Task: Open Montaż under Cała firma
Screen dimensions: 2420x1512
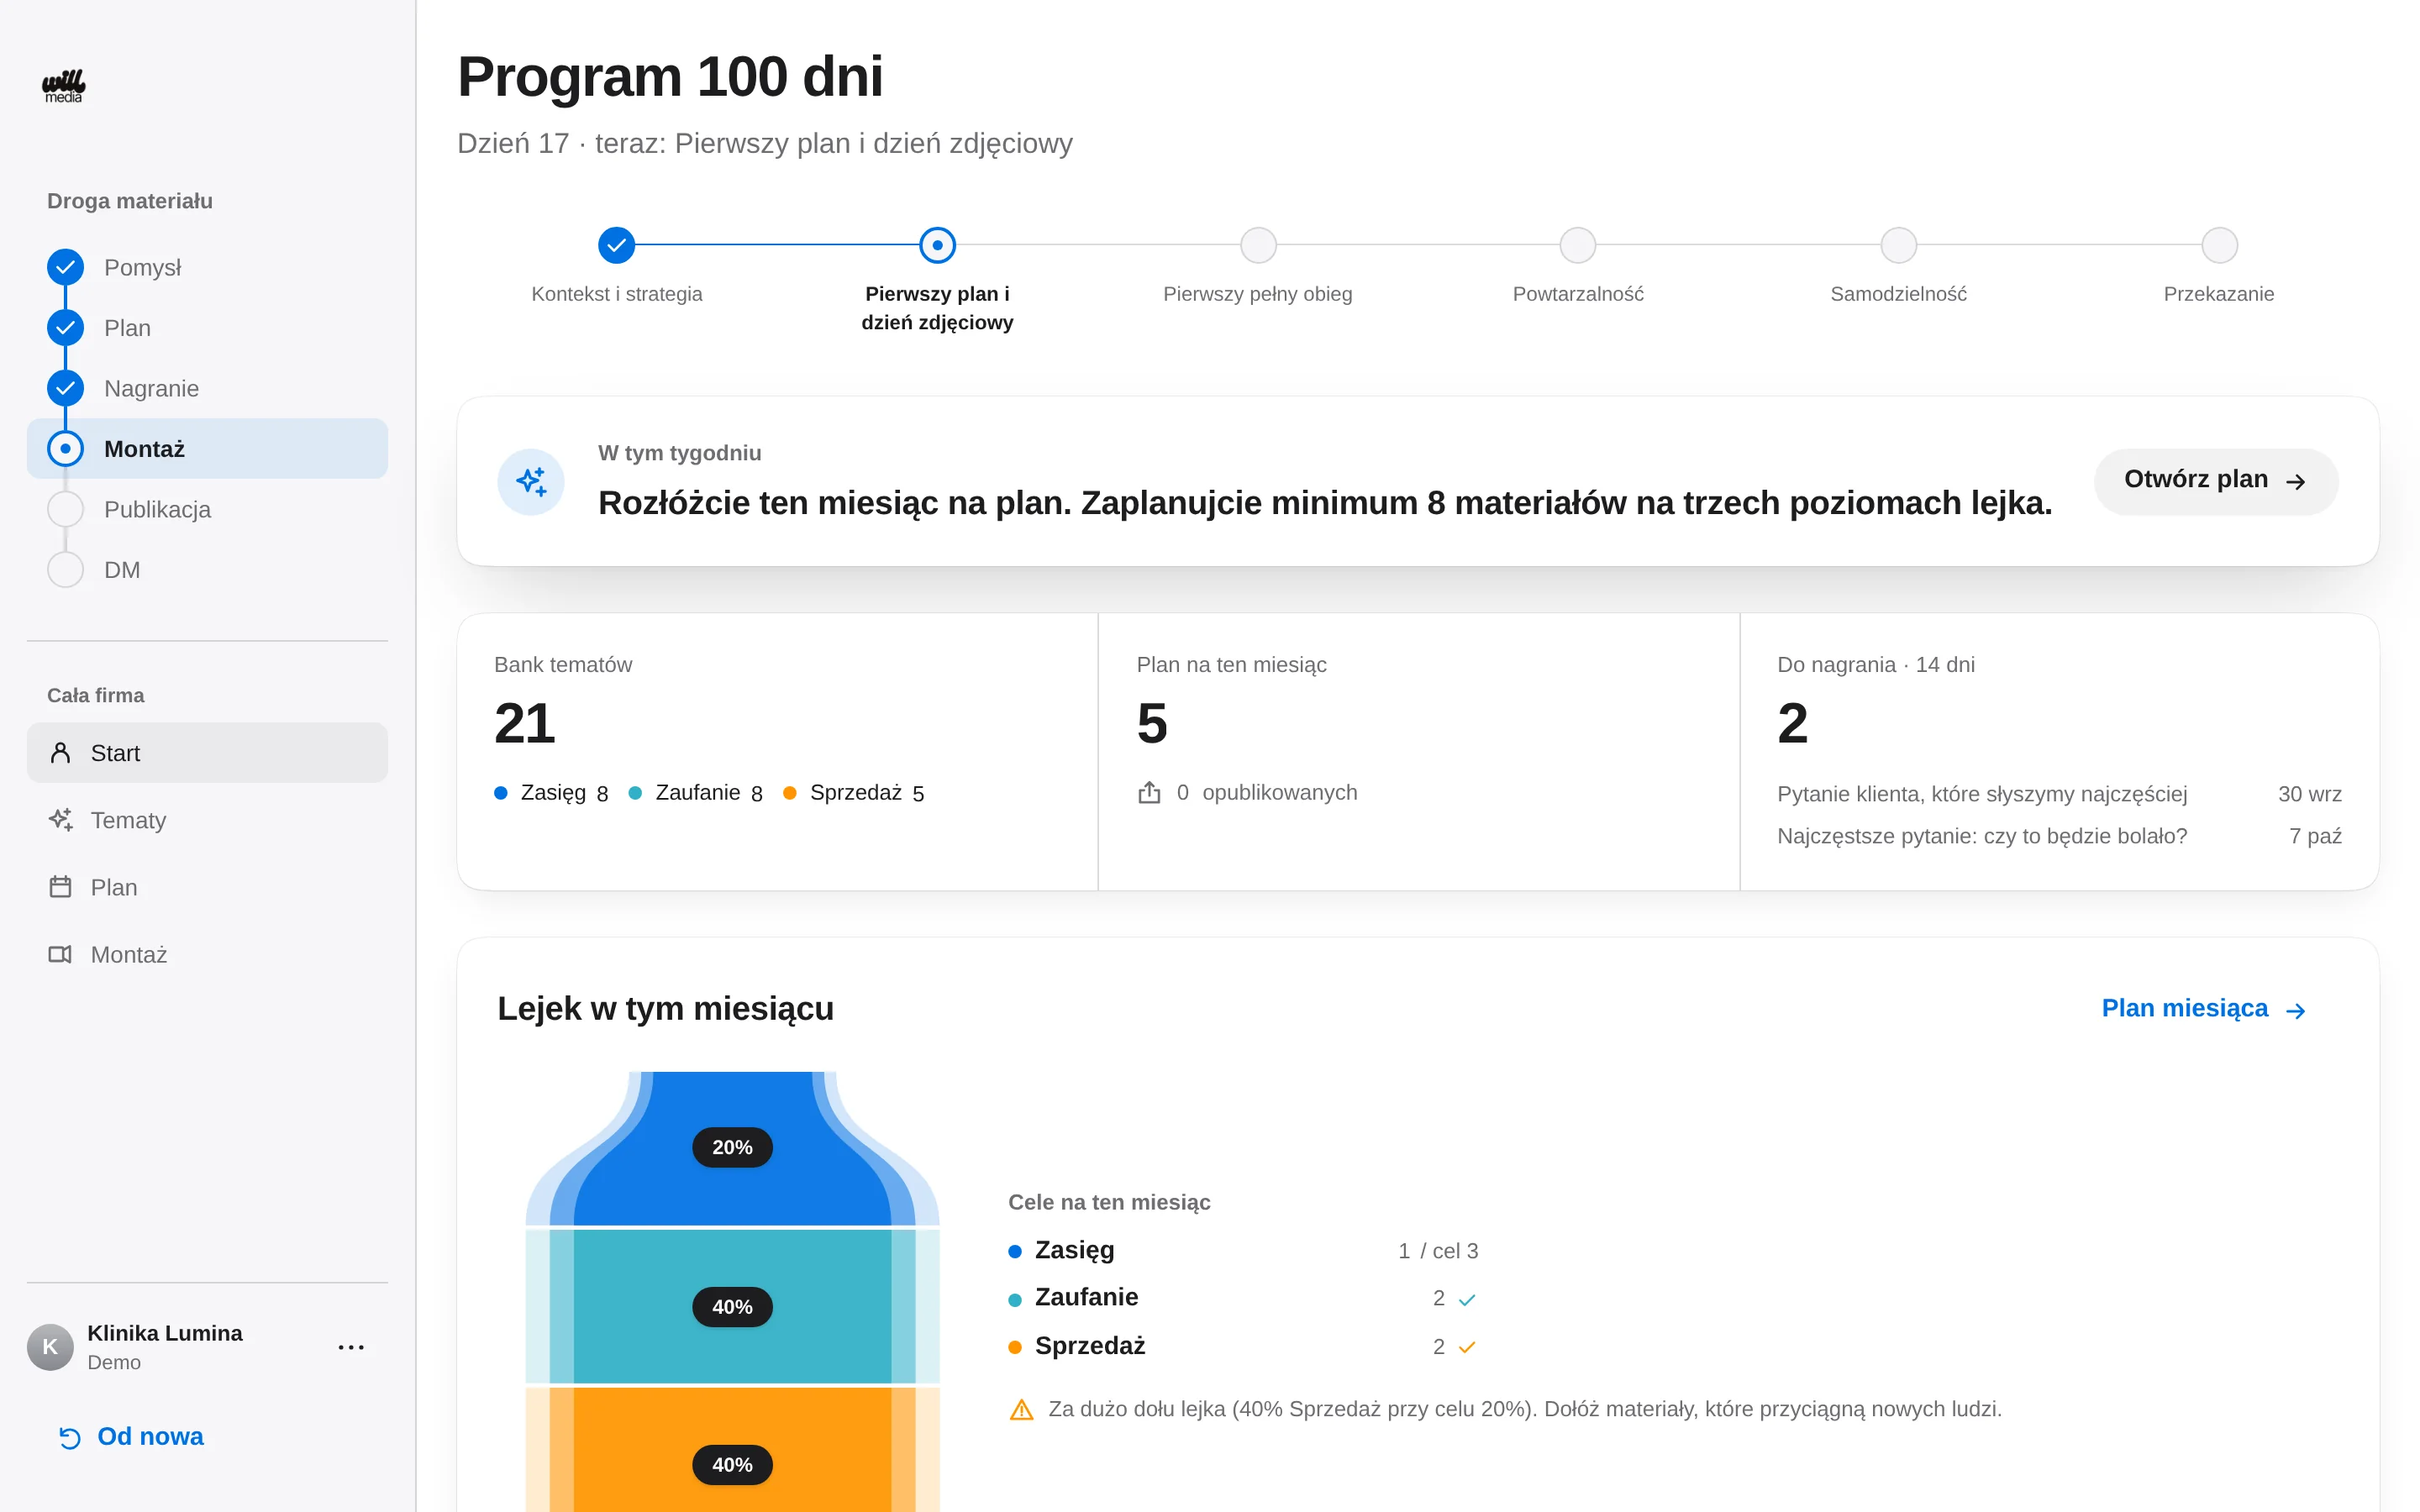Action: point(207,954)
